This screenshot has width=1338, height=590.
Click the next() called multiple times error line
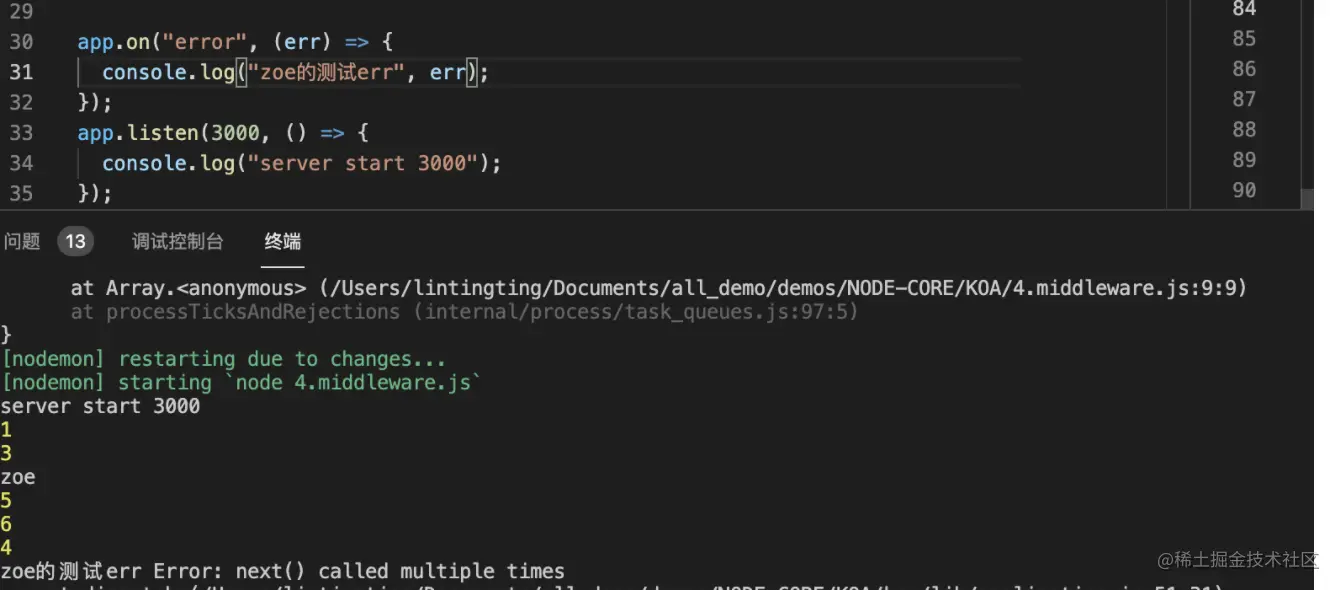(x=283, y=572)
